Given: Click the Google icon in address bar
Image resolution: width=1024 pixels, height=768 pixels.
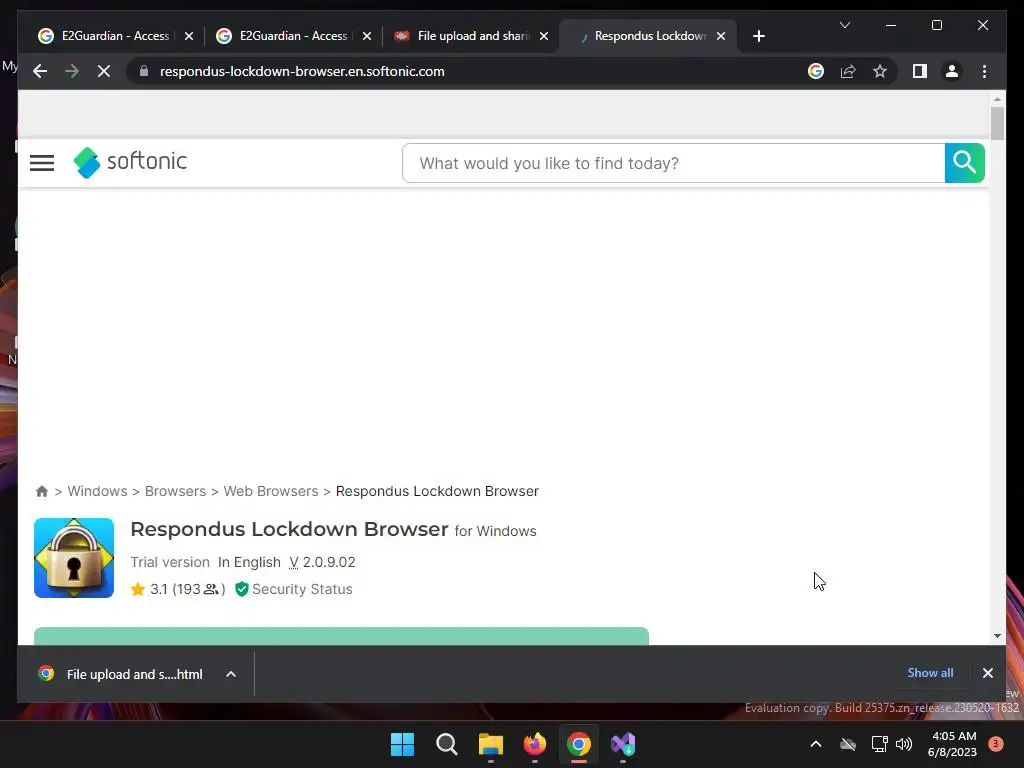Looking at the screenshot, I should pyautogui.click(x=816, y=71).
